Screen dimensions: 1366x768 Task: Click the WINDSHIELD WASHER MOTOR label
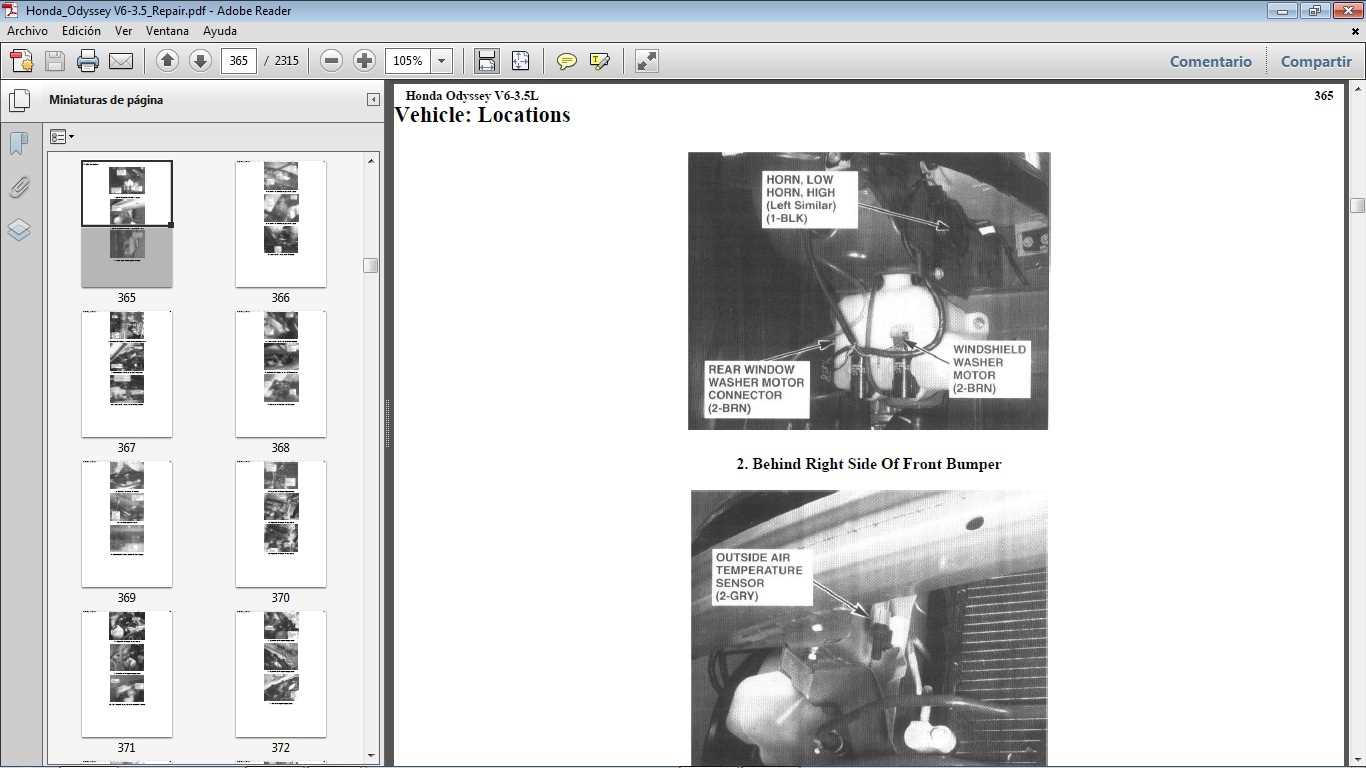(x=989, y=369)
